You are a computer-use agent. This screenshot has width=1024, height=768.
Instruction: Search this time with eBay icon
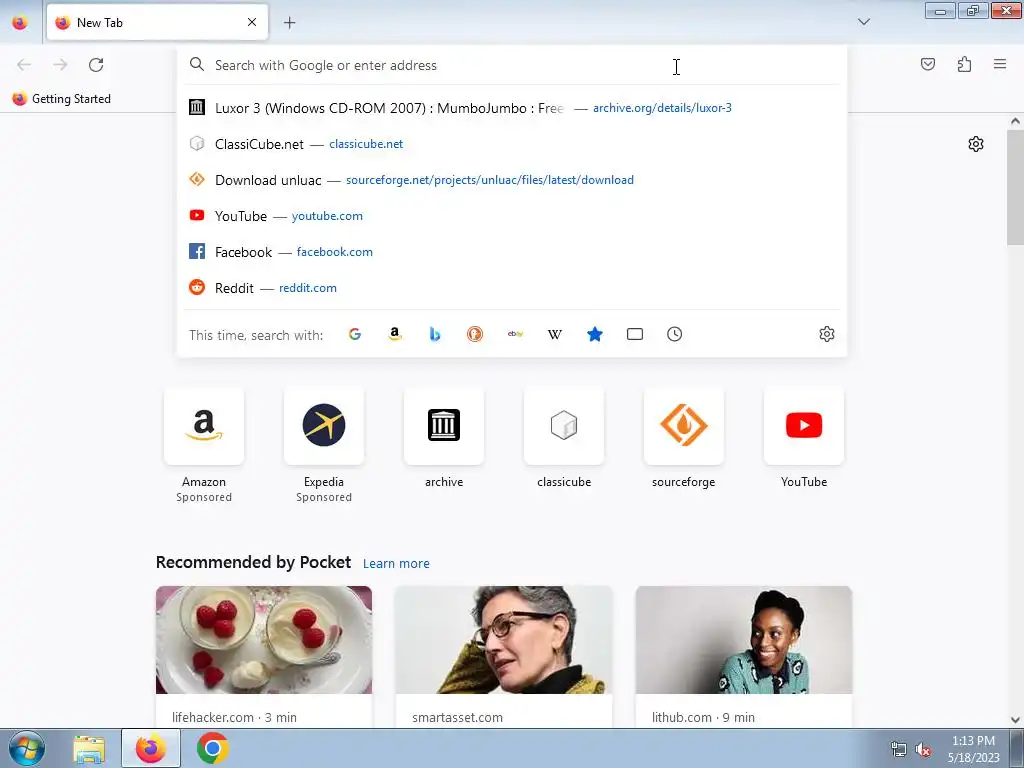click(515, 334)
